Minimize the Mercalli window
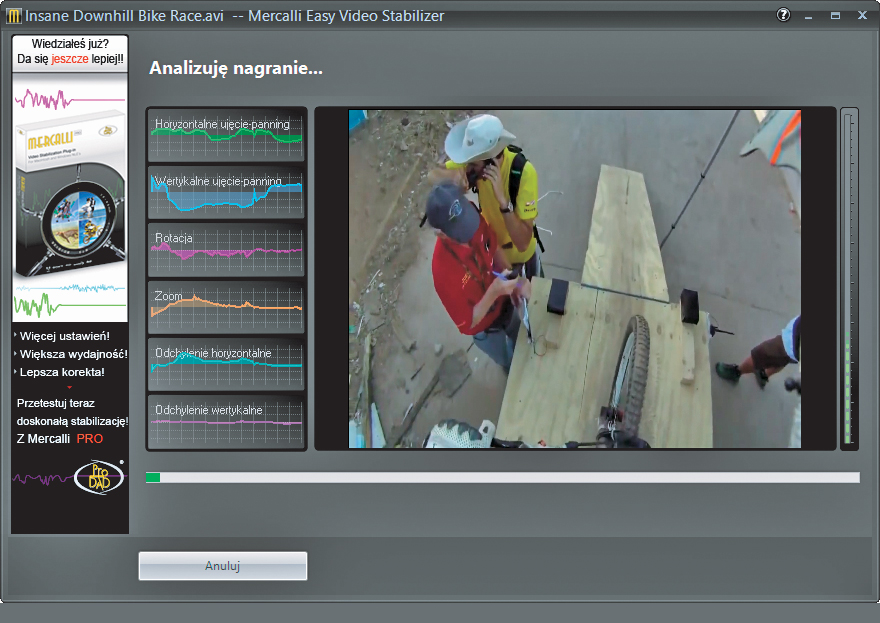 click(x=809, y=16)
